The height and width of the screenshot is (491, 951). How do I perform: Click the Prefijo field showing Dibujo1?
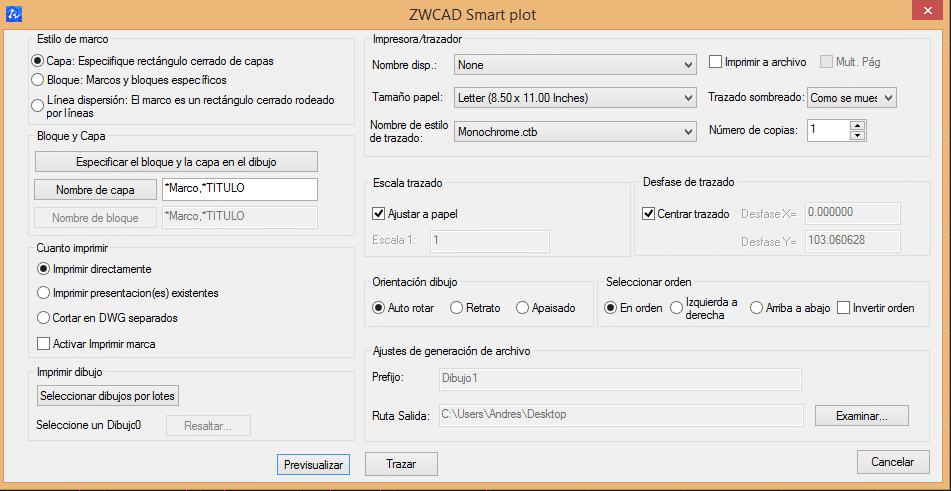click(619, 379)
